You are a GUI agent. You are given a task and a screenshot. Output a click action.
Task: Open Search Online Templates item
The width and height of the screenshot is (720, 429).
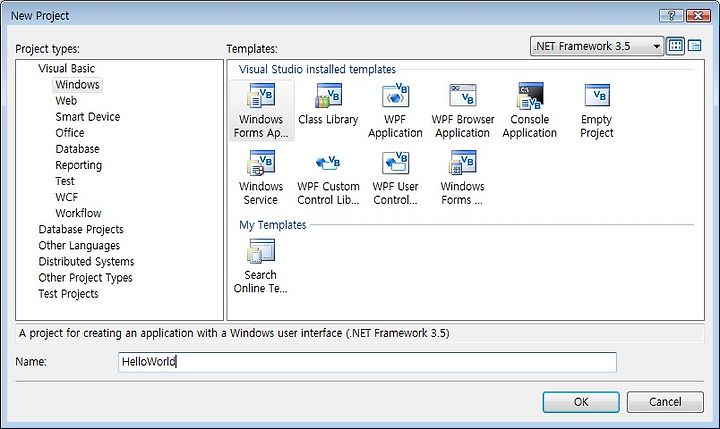[260, 266]
